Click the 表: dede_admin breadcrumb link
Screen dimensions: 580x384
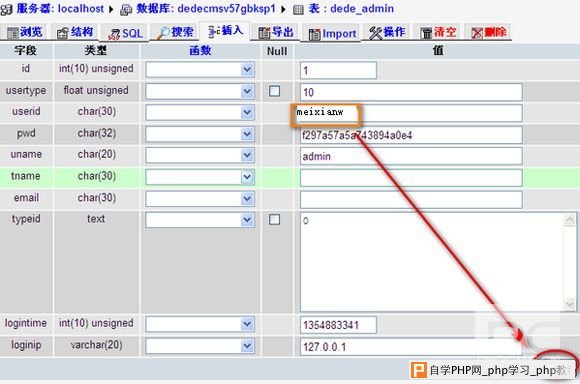click(x=351, y=9)
